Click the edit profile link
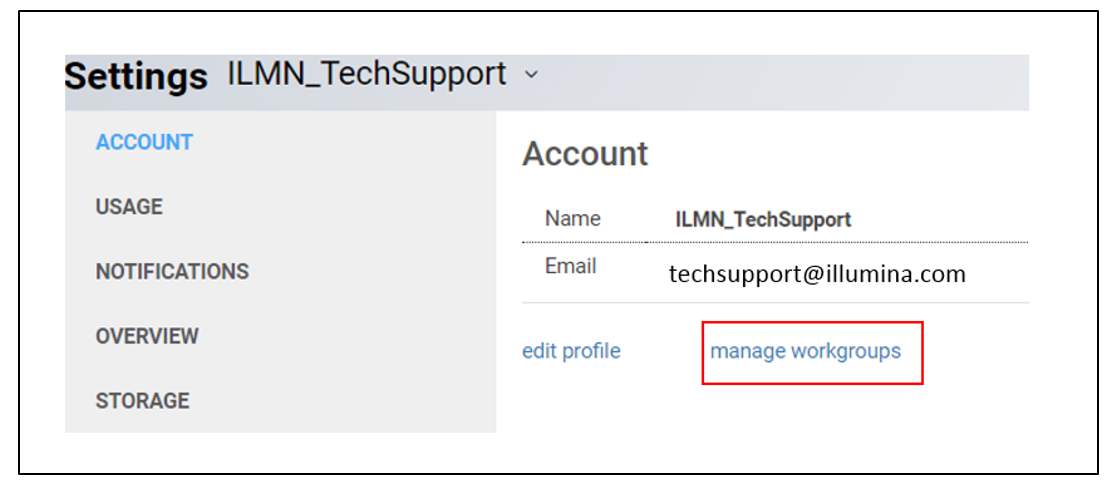This screenshot has width=1110, height=485. pos(571,351)
